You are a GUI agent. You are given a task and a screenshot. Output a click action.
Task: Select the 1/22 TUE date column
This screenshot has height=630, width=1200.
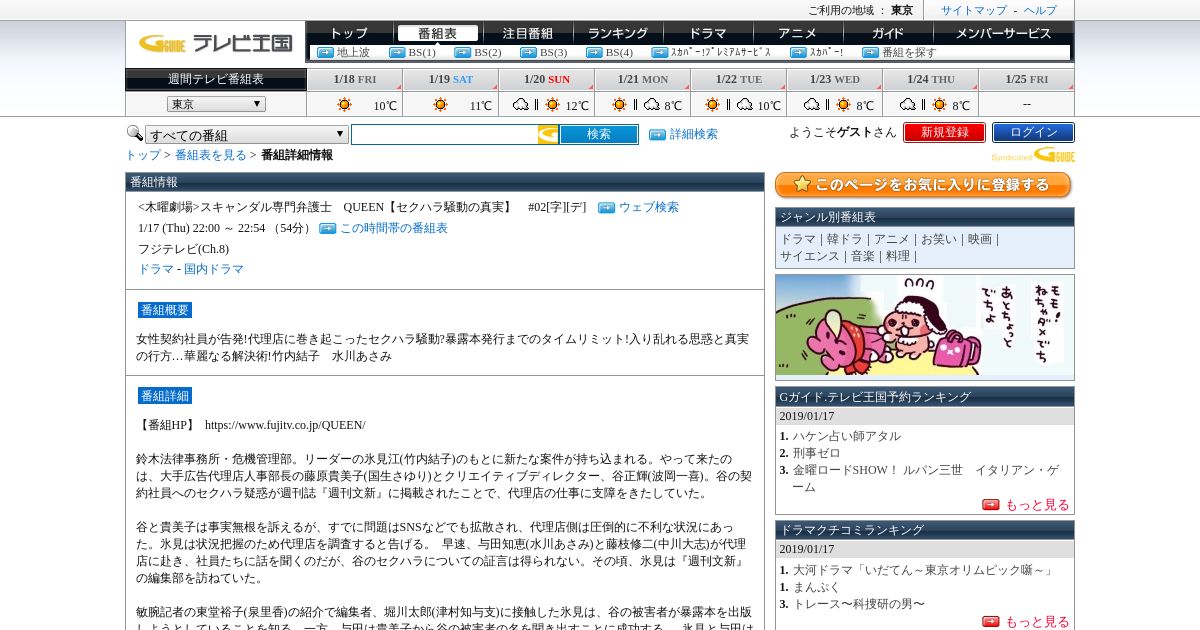point(739,79)
